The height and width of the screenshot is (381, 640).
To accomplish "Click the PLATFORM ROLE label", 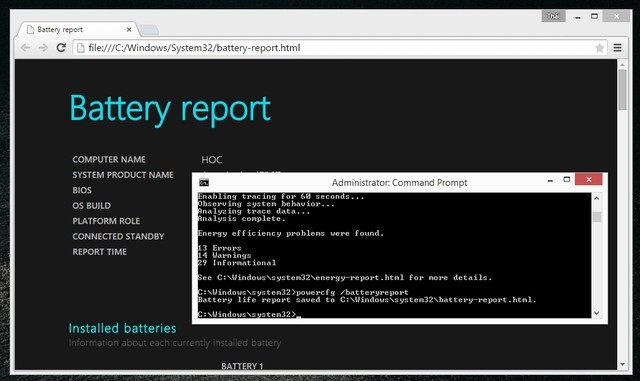I will (106, 221).
